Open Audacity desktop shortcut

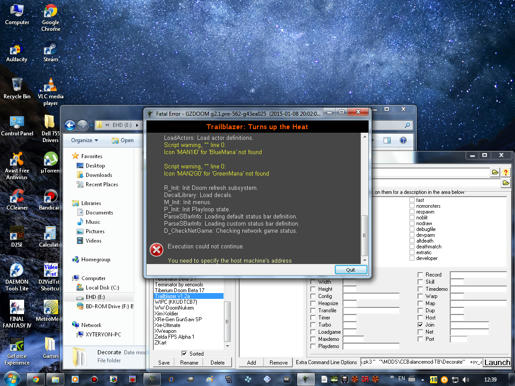click(x=16, y=53)
